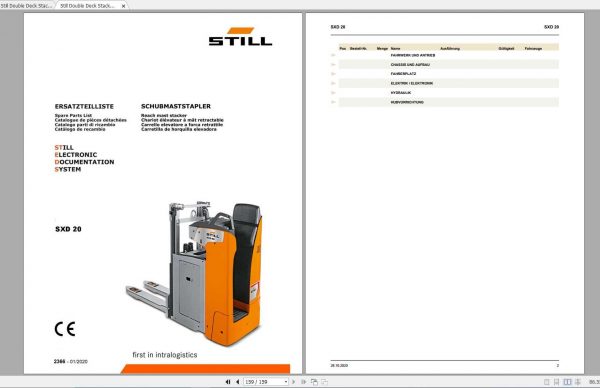Open the ELEKTRIK / ELEKTRONIK section link
Viewport: 600px width, 388px height.
(x=412, y=83)
